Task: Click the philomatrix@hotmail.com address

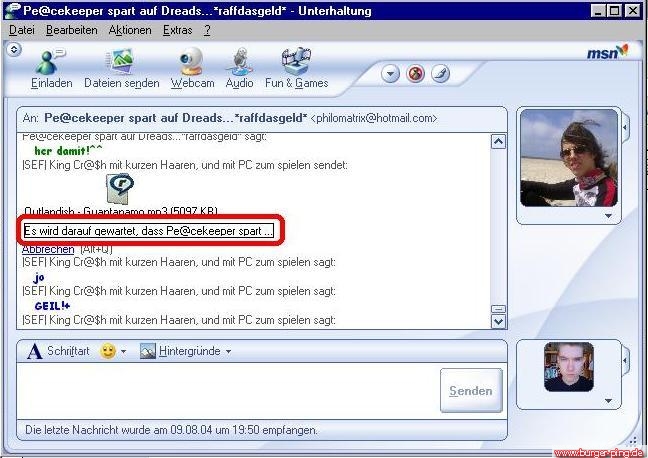Action: pyautogui.click(x=373, y=118)
